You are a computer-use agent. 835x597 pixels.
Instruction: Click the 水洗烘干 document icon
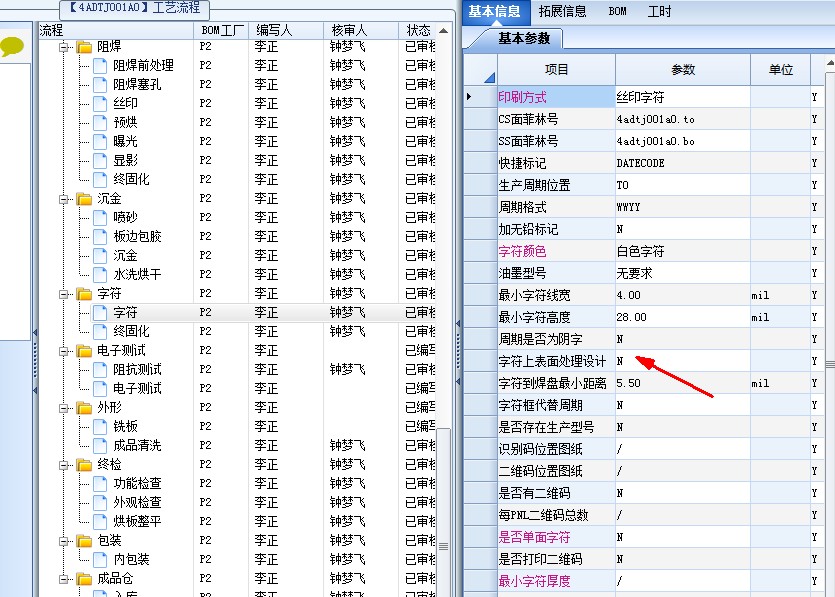click(100, 275)
